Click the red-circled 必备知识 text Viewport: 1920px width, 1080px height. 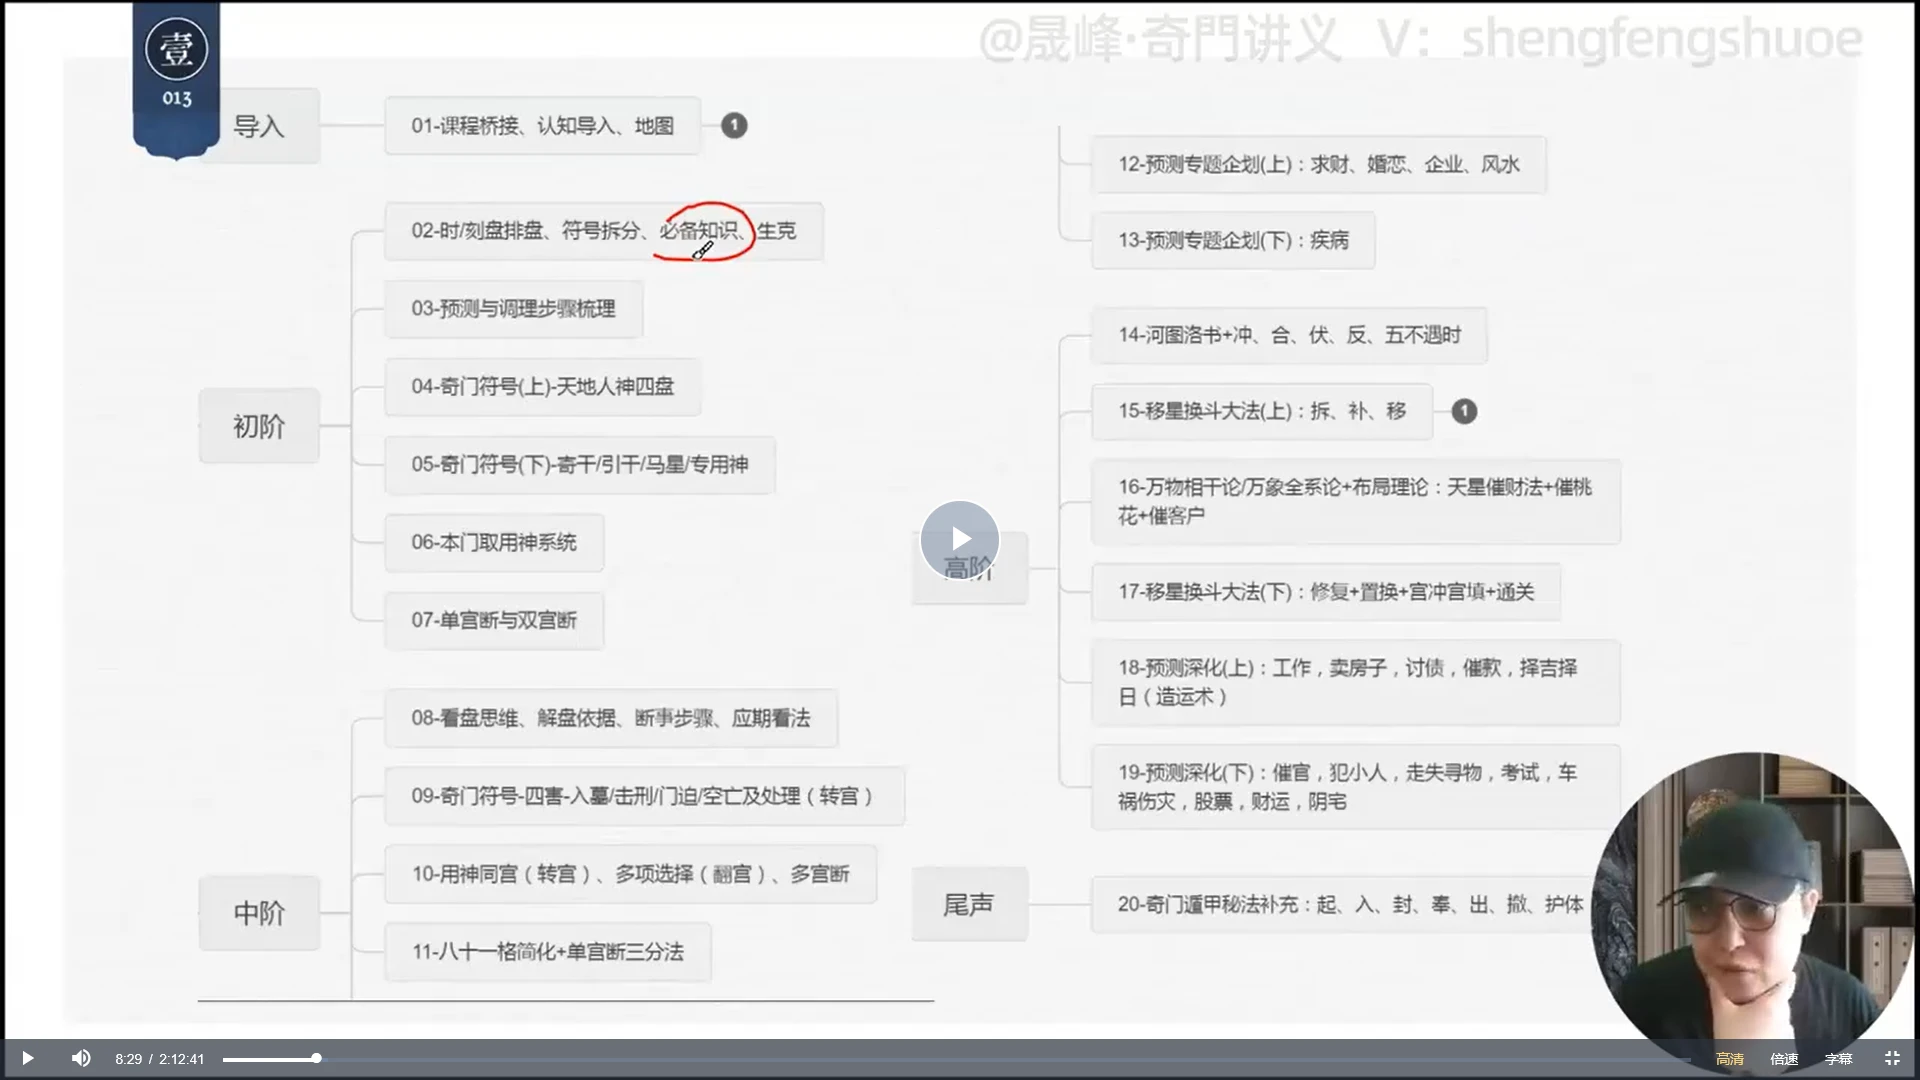[699, 231]
